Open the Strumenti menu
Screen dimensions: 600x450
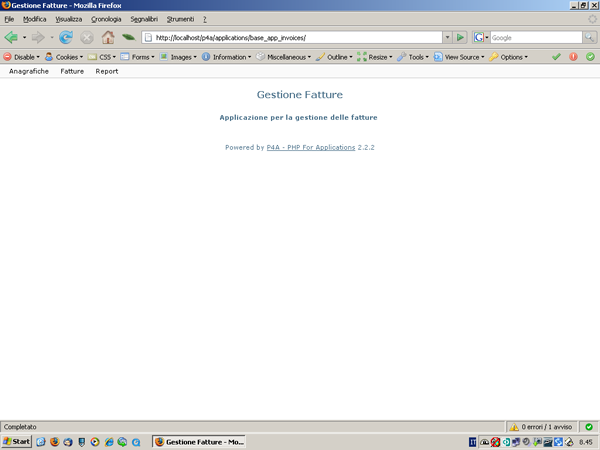[x=180, y=19]
